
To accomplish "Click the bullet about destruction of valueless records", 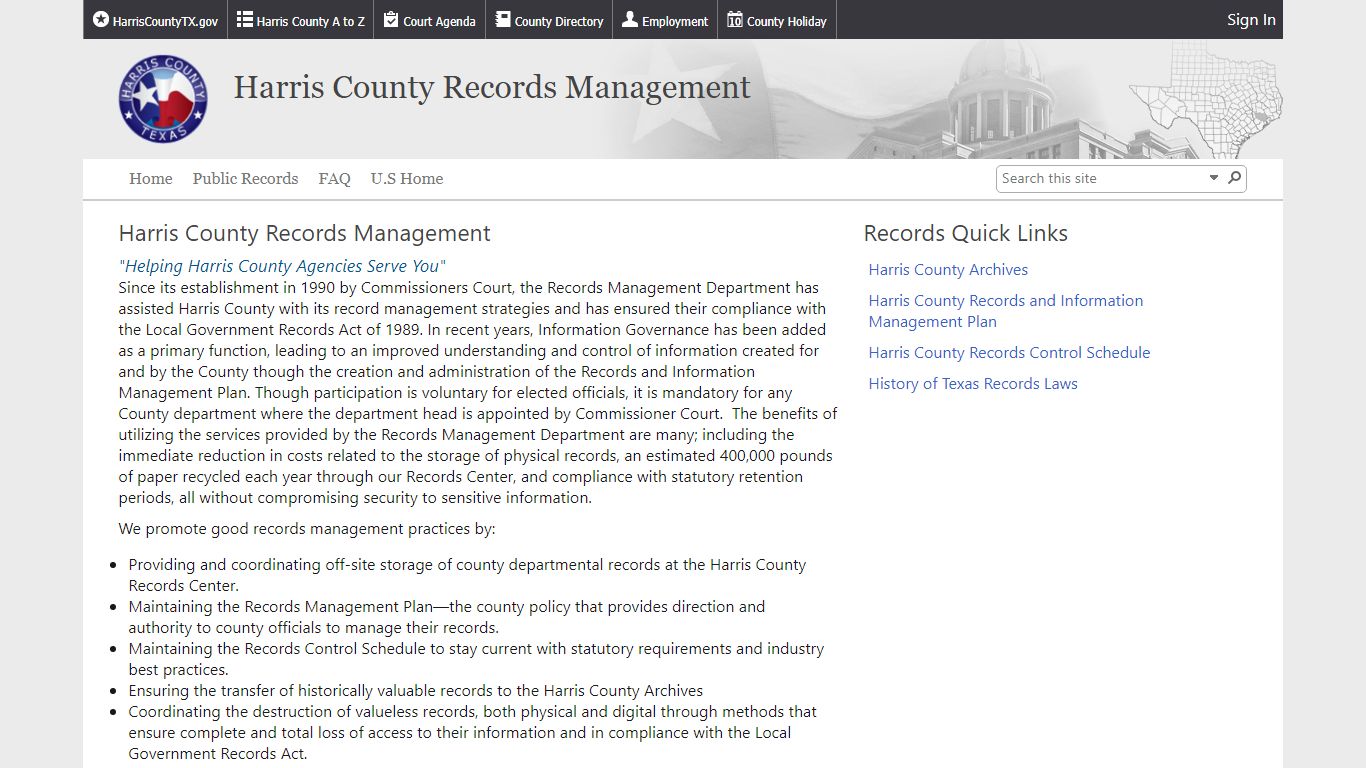I will 473,733.
